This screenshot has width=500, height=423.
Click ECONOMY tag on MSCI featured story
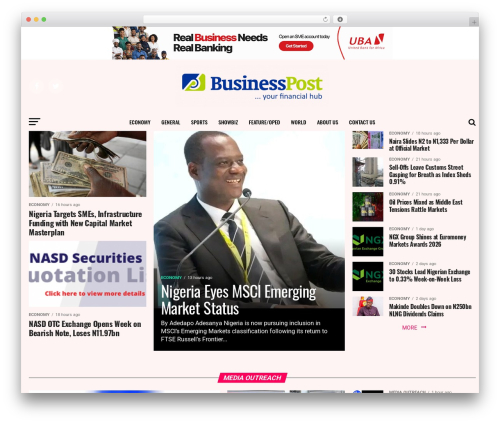pyautogui.click(x=171, y=277)
